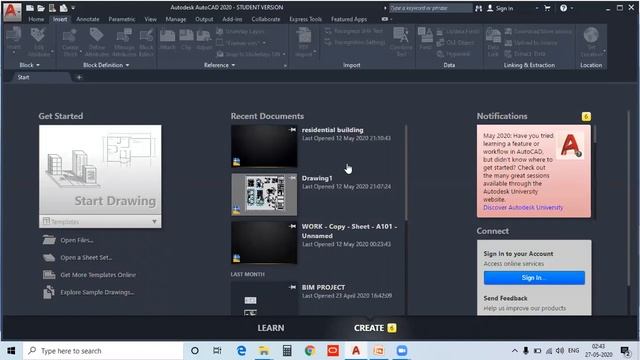
Task: Open Task View on the taskbar
Action: pos(217,351)
